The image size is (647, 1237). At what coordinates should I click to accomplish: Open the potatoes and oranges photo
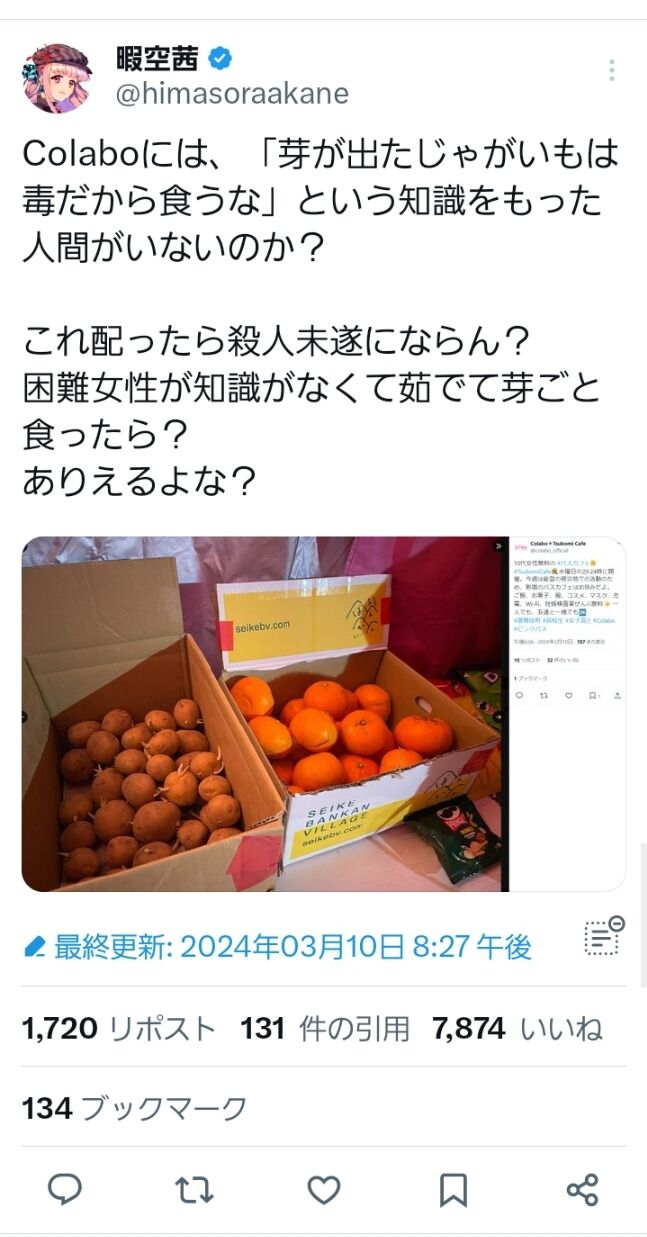261,714
